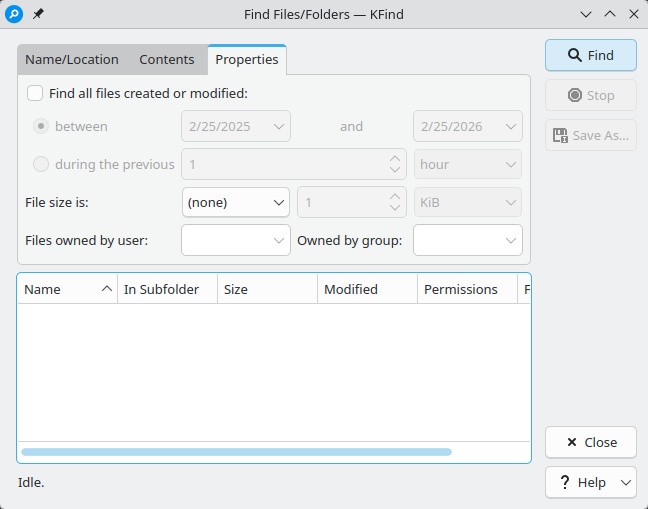This screenshot has width=648, height=509.
Task: Click the 'Files owned by user:' label
Action: (x=87, y=240)
